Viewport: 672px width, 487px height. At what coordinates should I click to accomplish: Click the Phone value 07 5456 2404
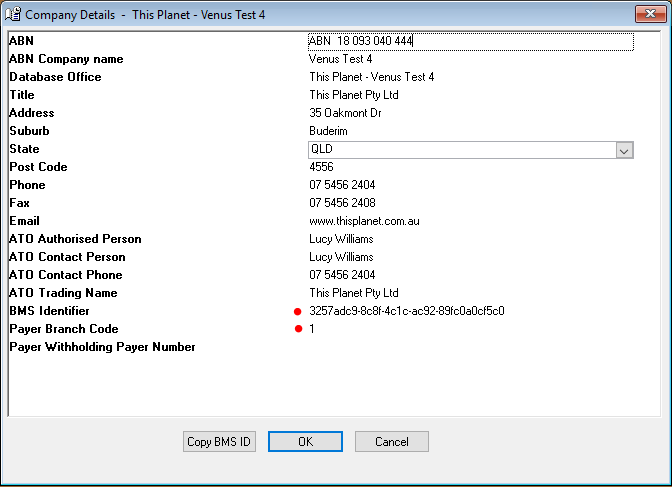click(342, 185)
